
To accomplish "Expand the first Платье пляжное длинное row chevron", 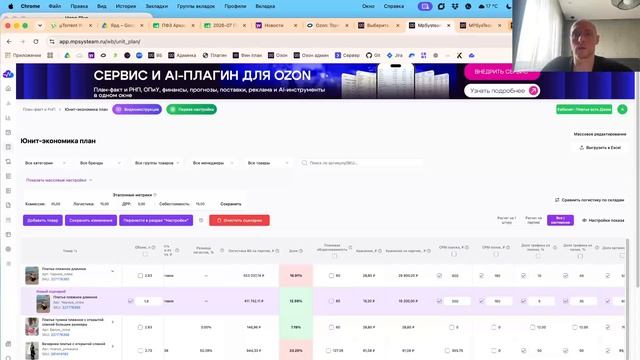I will 113,271.
